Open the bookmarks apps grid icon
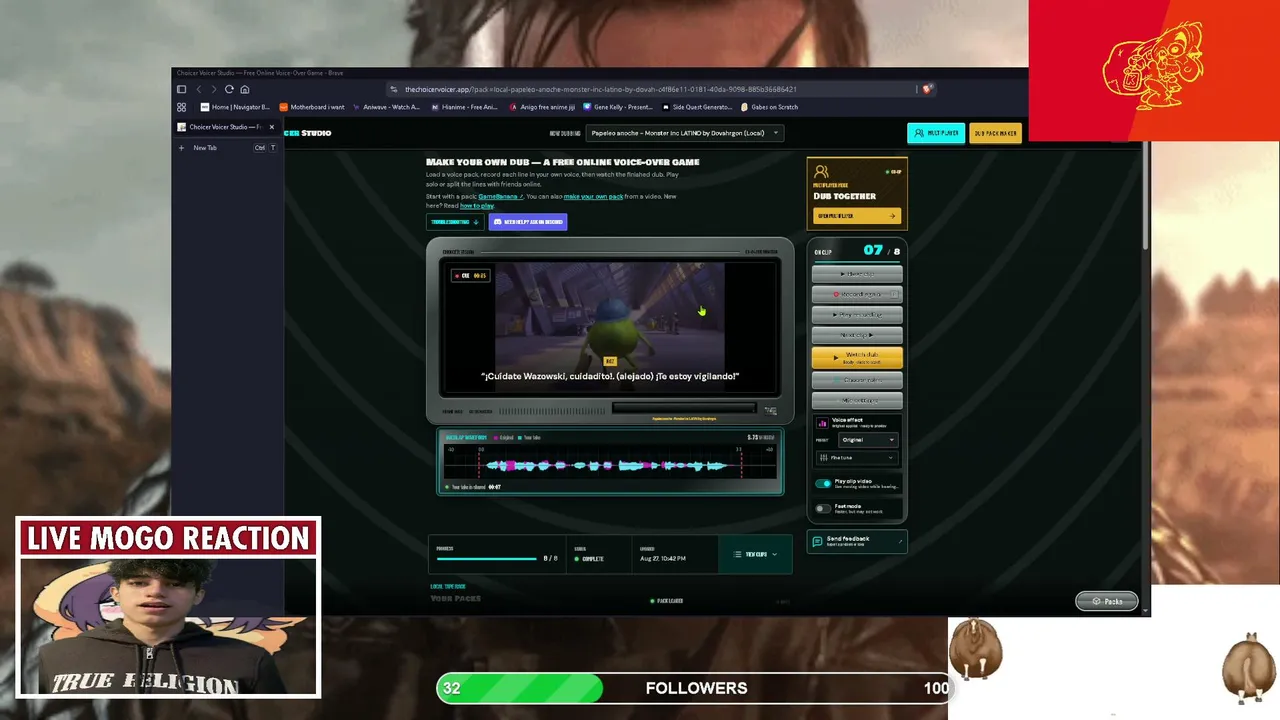Image resolution: width=1280 pixels, height=720 pixels. [181, 107]
